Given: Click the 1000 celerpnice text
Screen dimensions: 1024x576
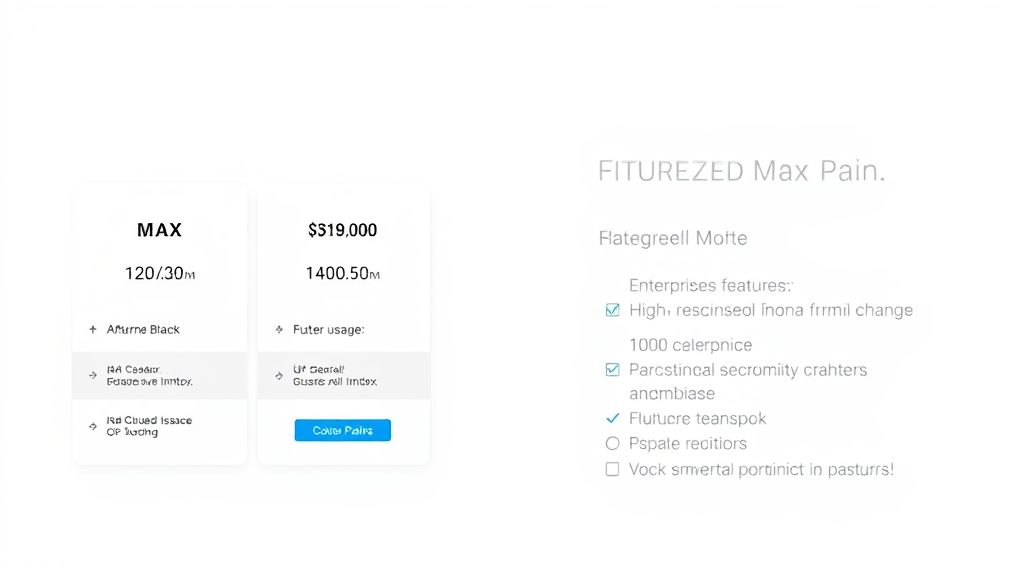Looking at the screenshot, I should pyautogui.click(x=690, y=345).
